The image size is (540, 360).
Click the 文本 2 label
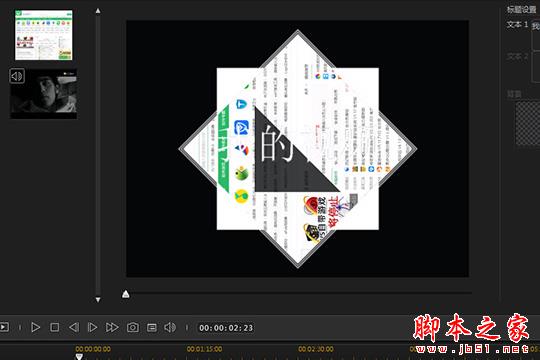tap(517, 56)
